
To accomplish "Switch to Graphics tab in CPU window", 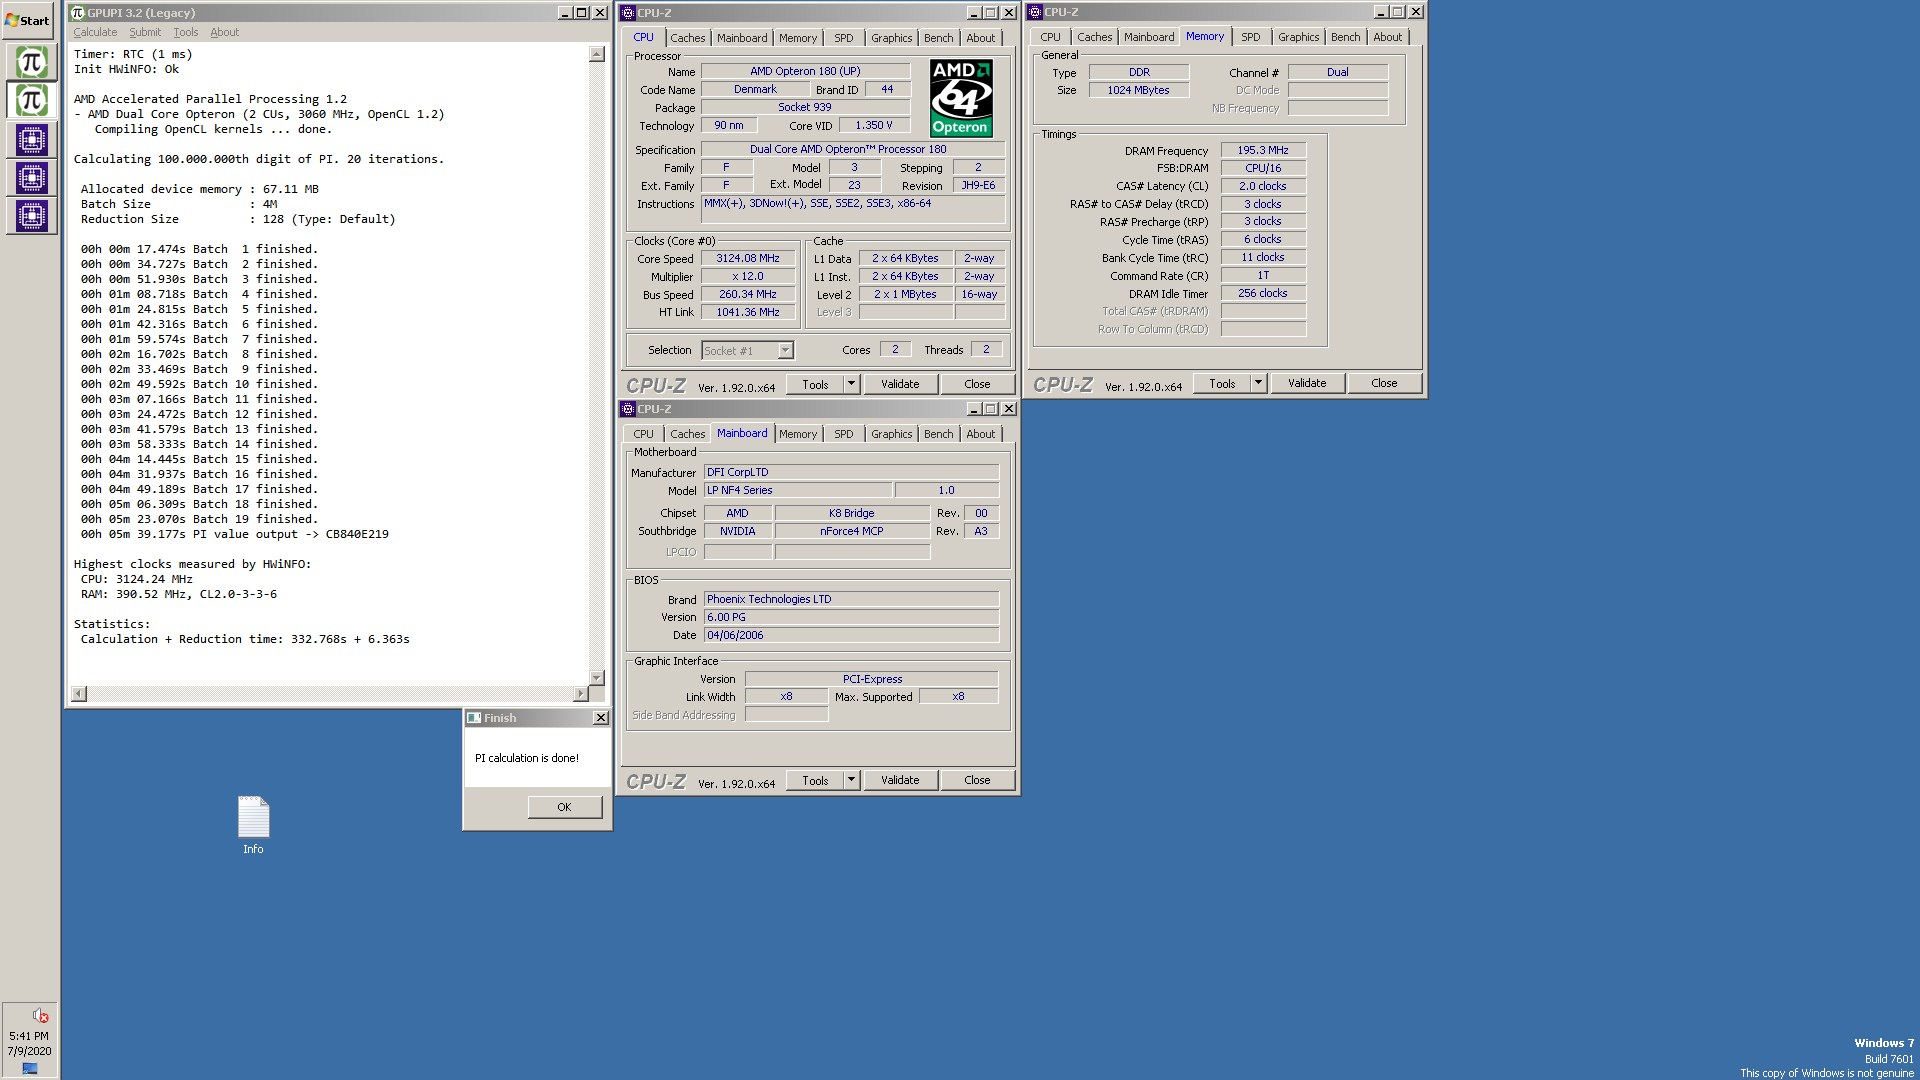I will (x=891, y=38).
